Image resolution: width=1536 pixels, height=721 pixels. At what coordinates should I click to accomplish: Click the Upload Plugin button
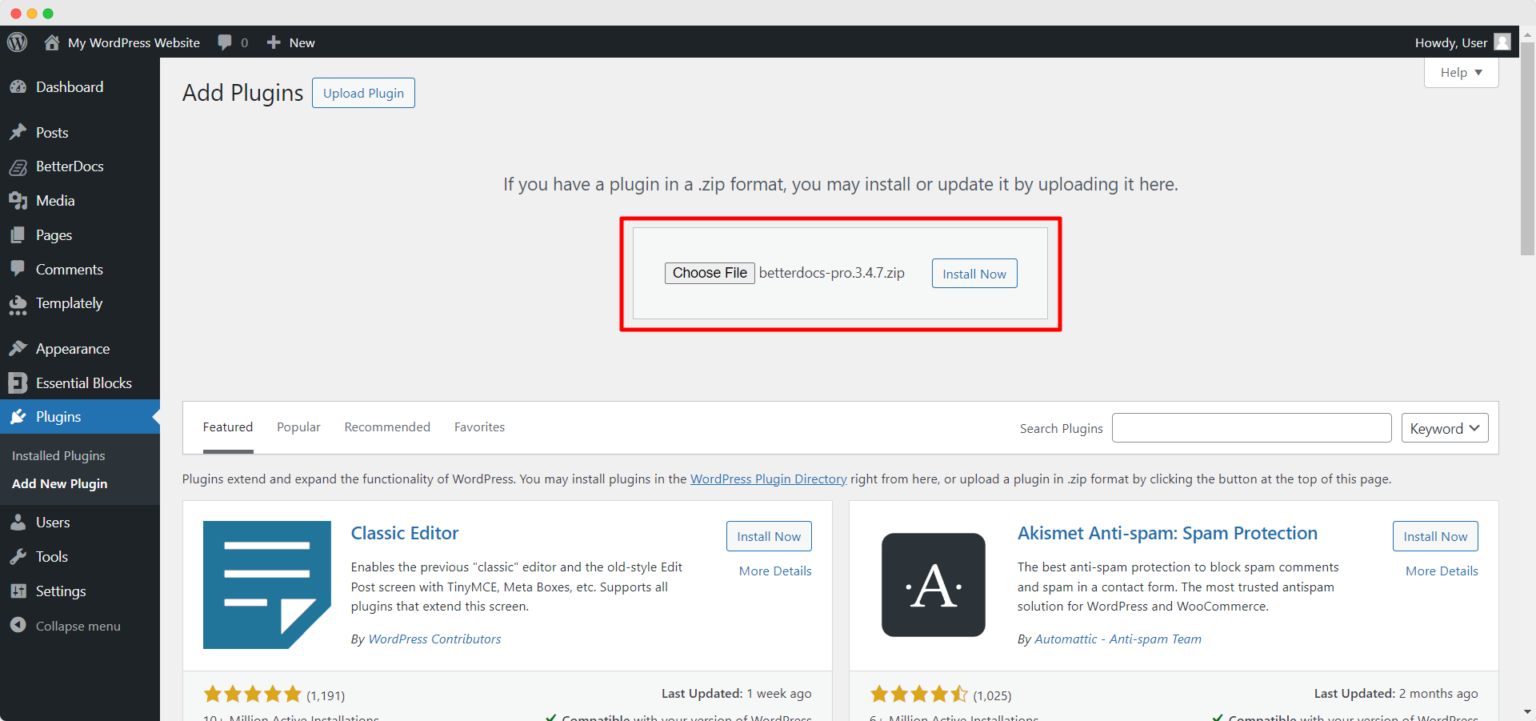(363, 92)
